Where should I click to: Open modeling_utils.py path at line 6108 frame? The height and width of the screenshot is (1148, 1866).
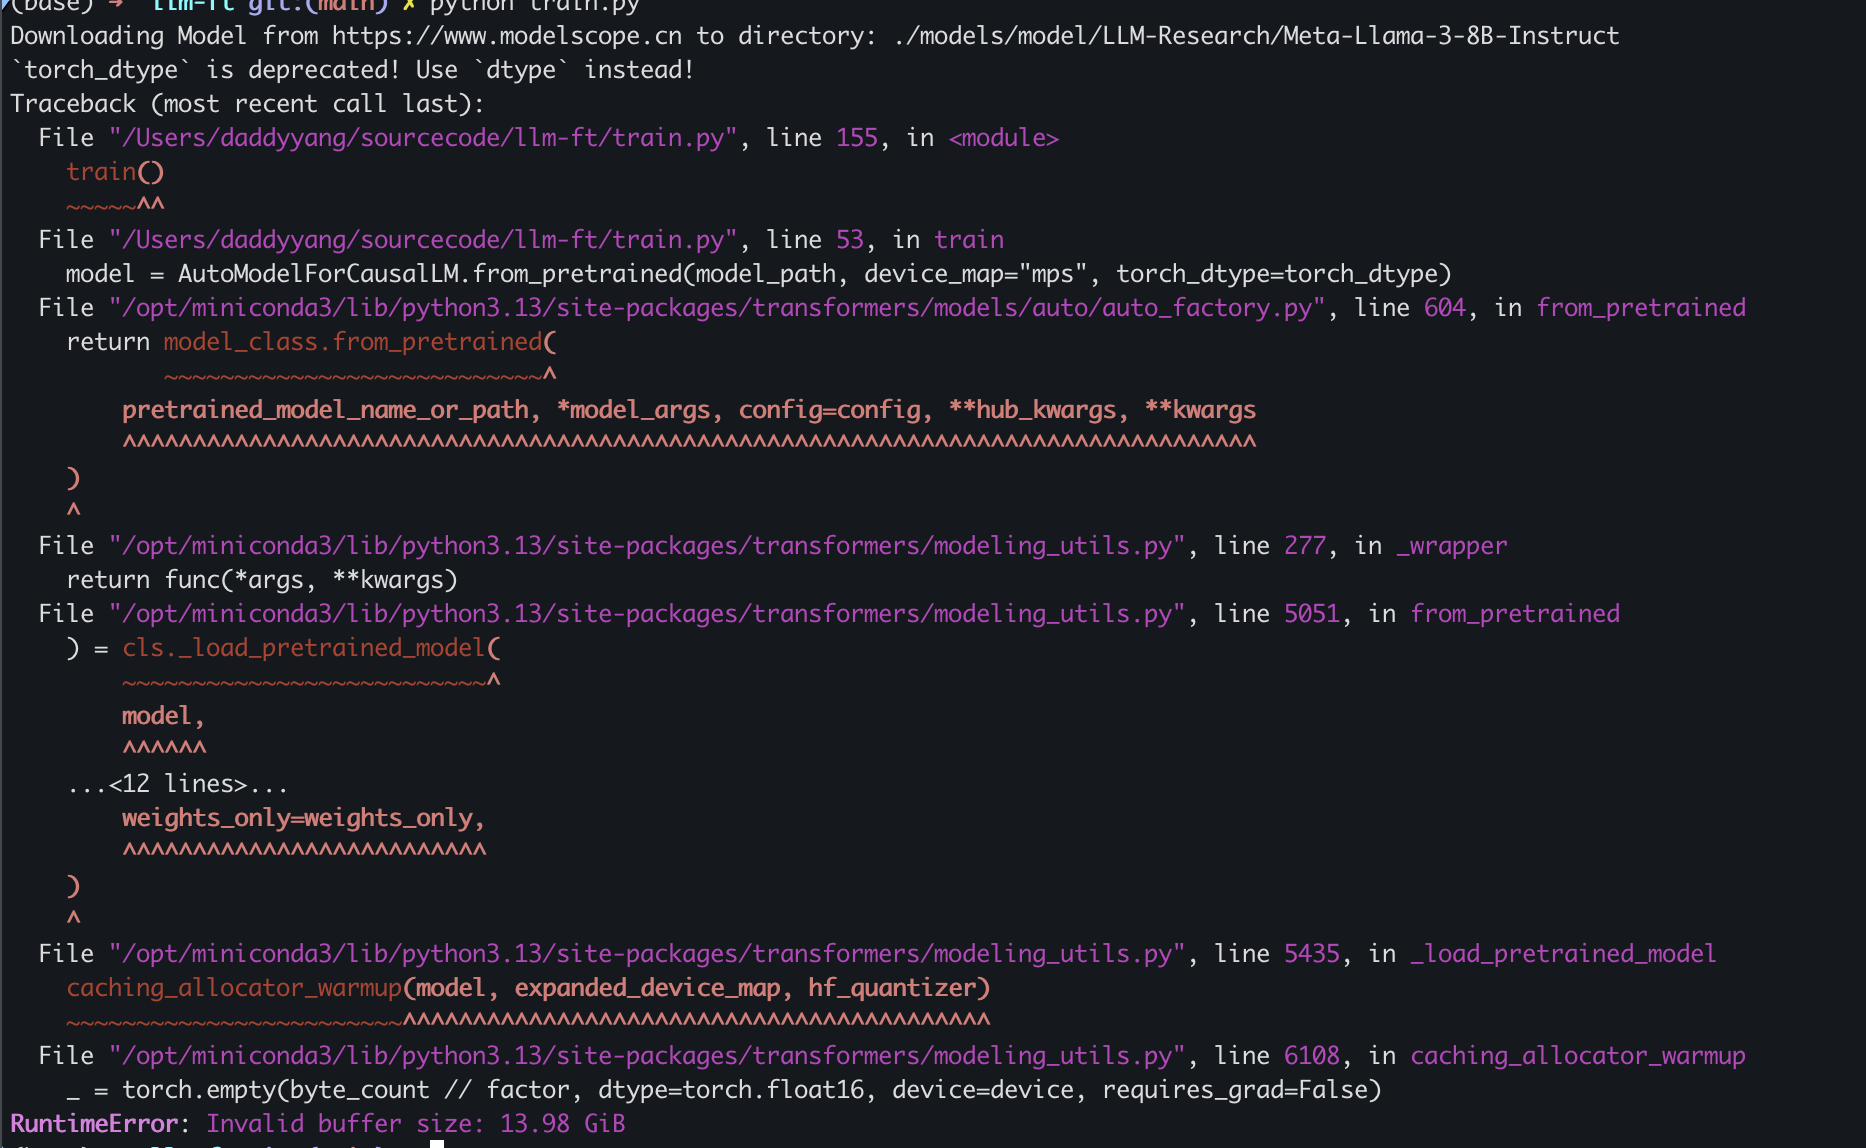coord(646,1056)
